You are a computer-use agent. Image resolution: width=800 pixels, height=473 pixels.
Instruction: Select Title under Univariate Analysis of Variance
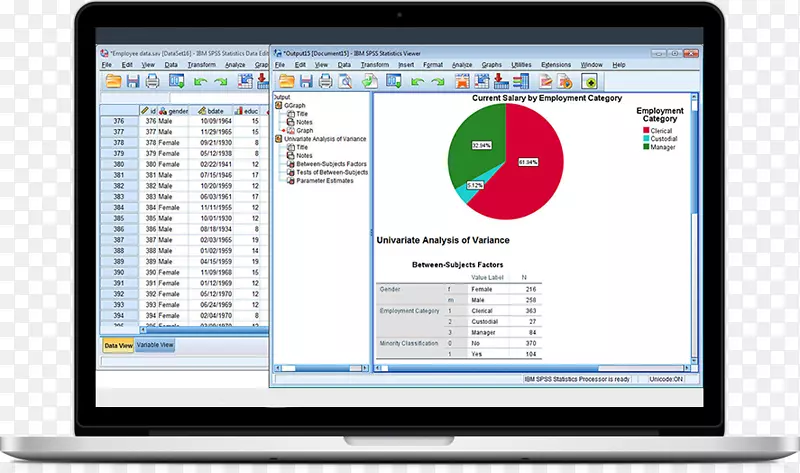[x=302, y=147]
